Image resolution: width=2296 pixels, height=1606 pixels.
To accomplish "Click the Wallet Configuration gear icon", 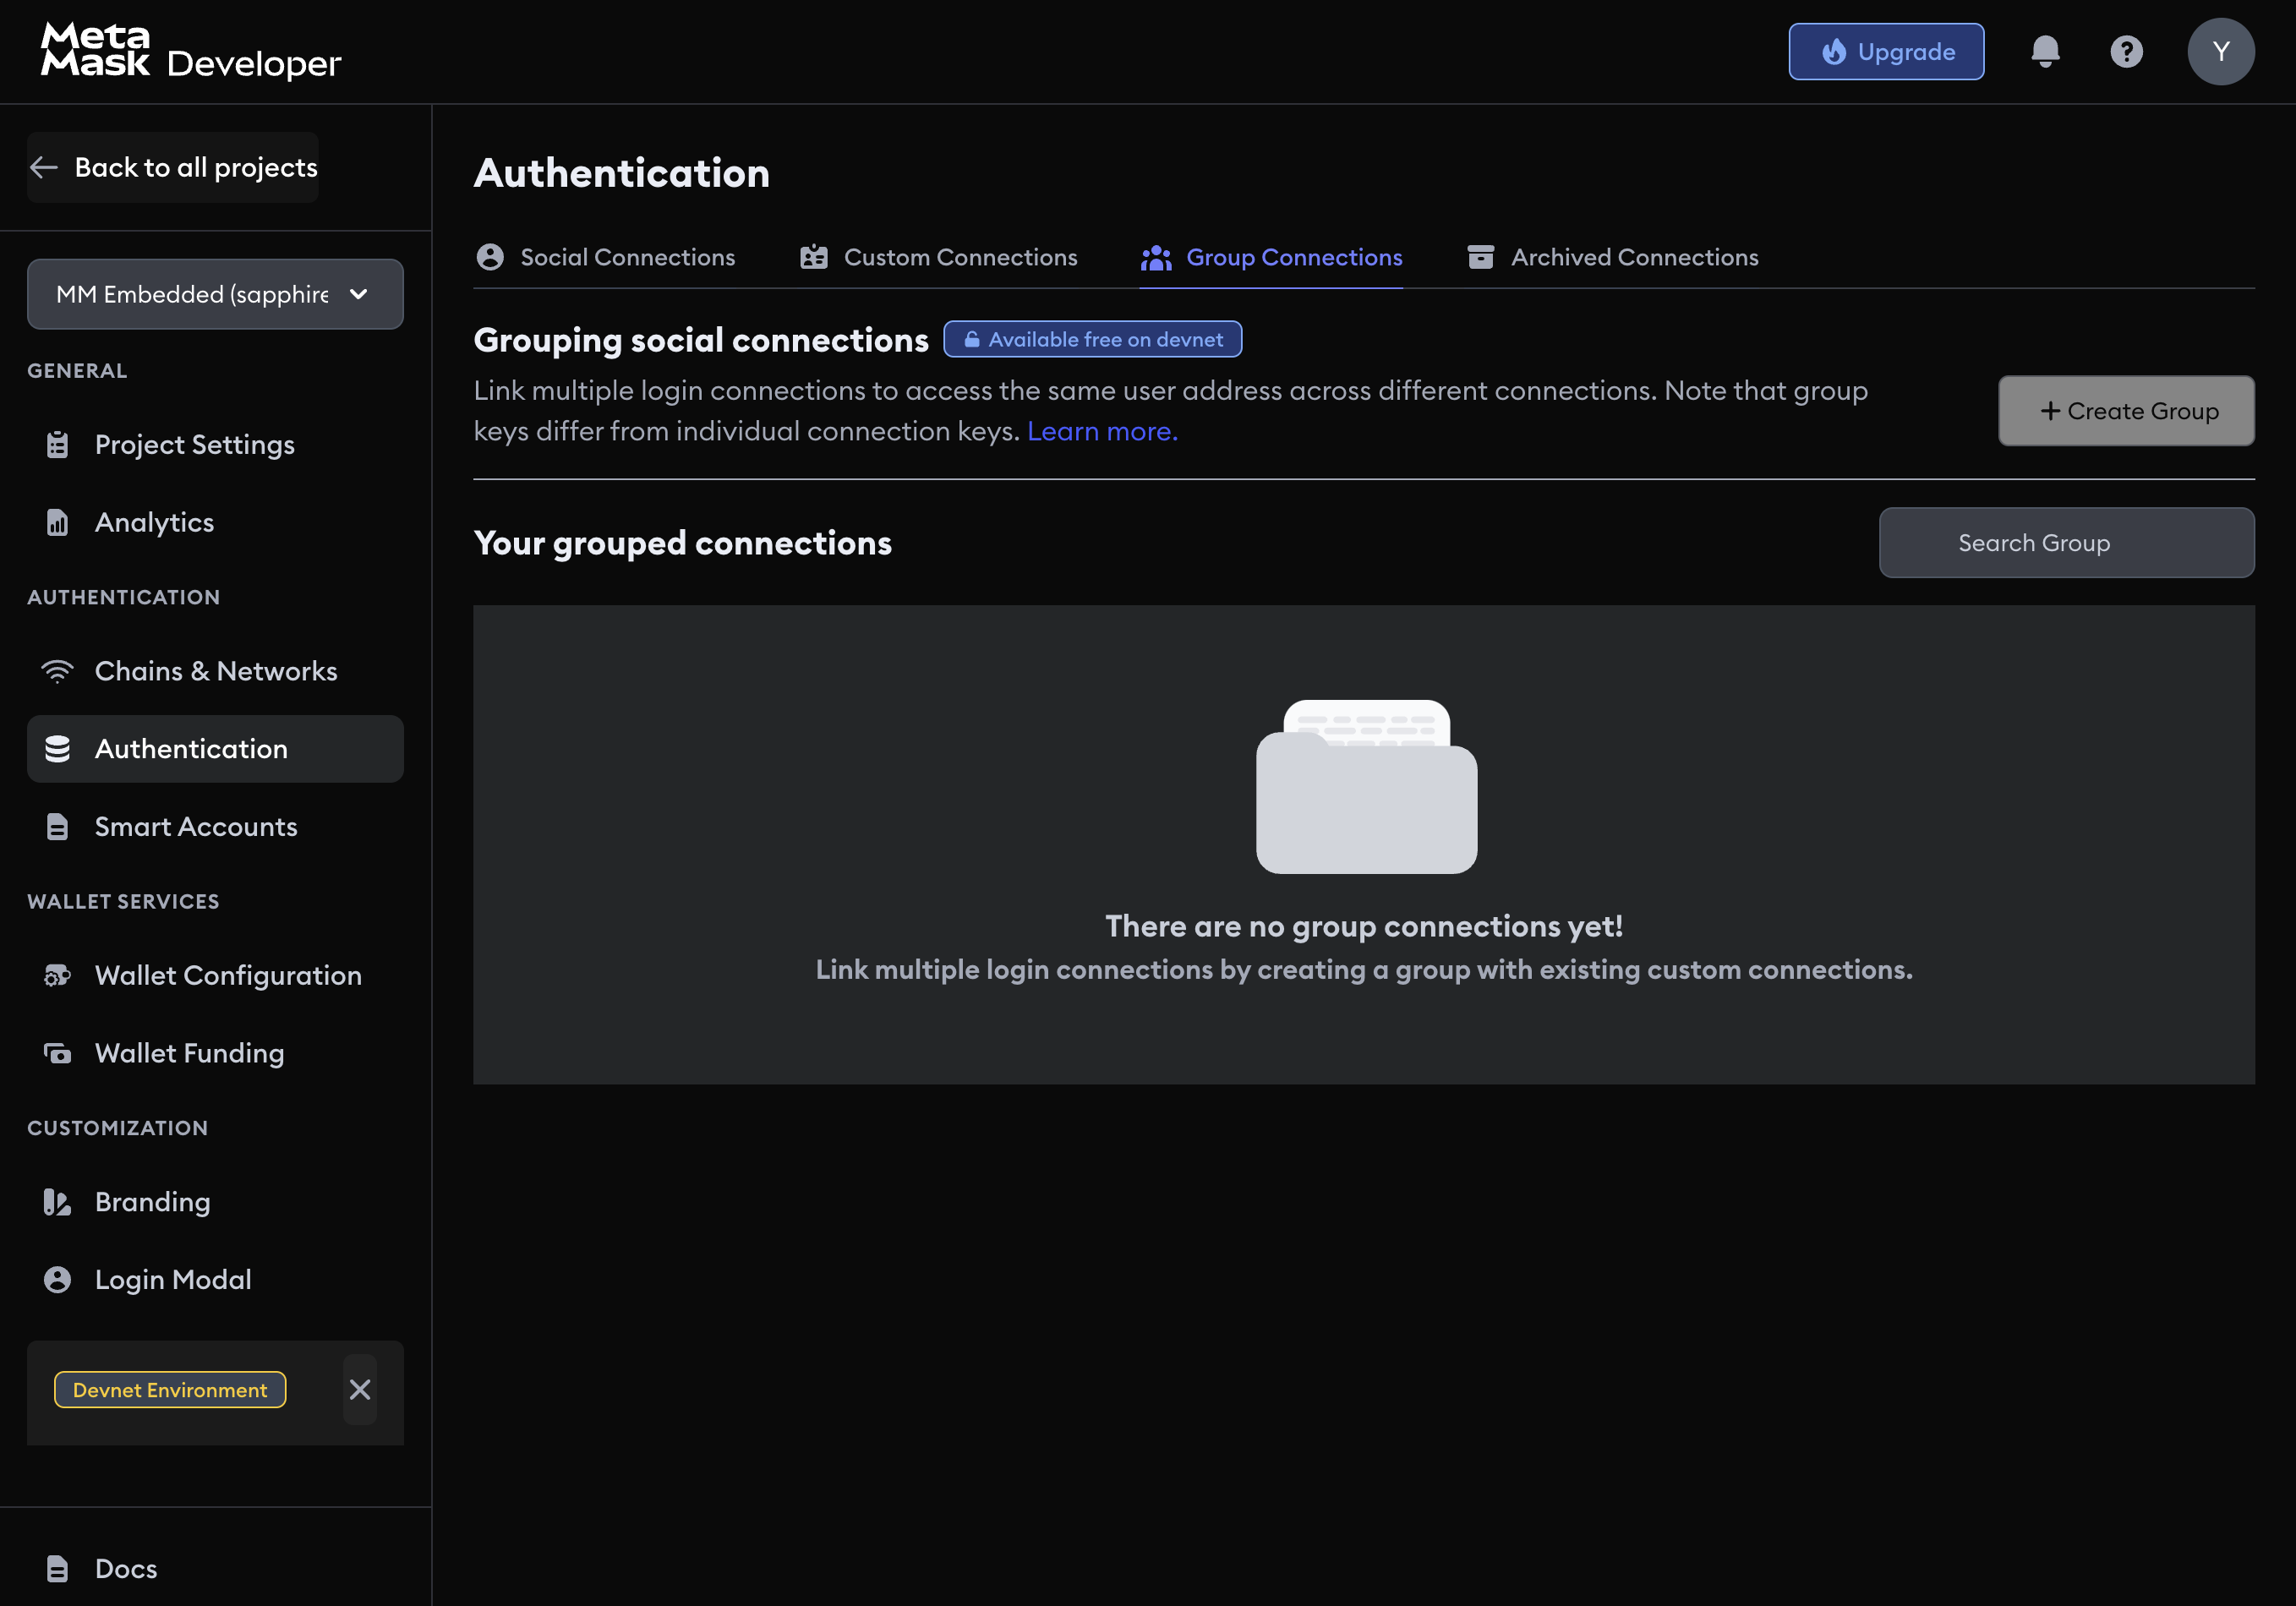I will tap(57, 975).
